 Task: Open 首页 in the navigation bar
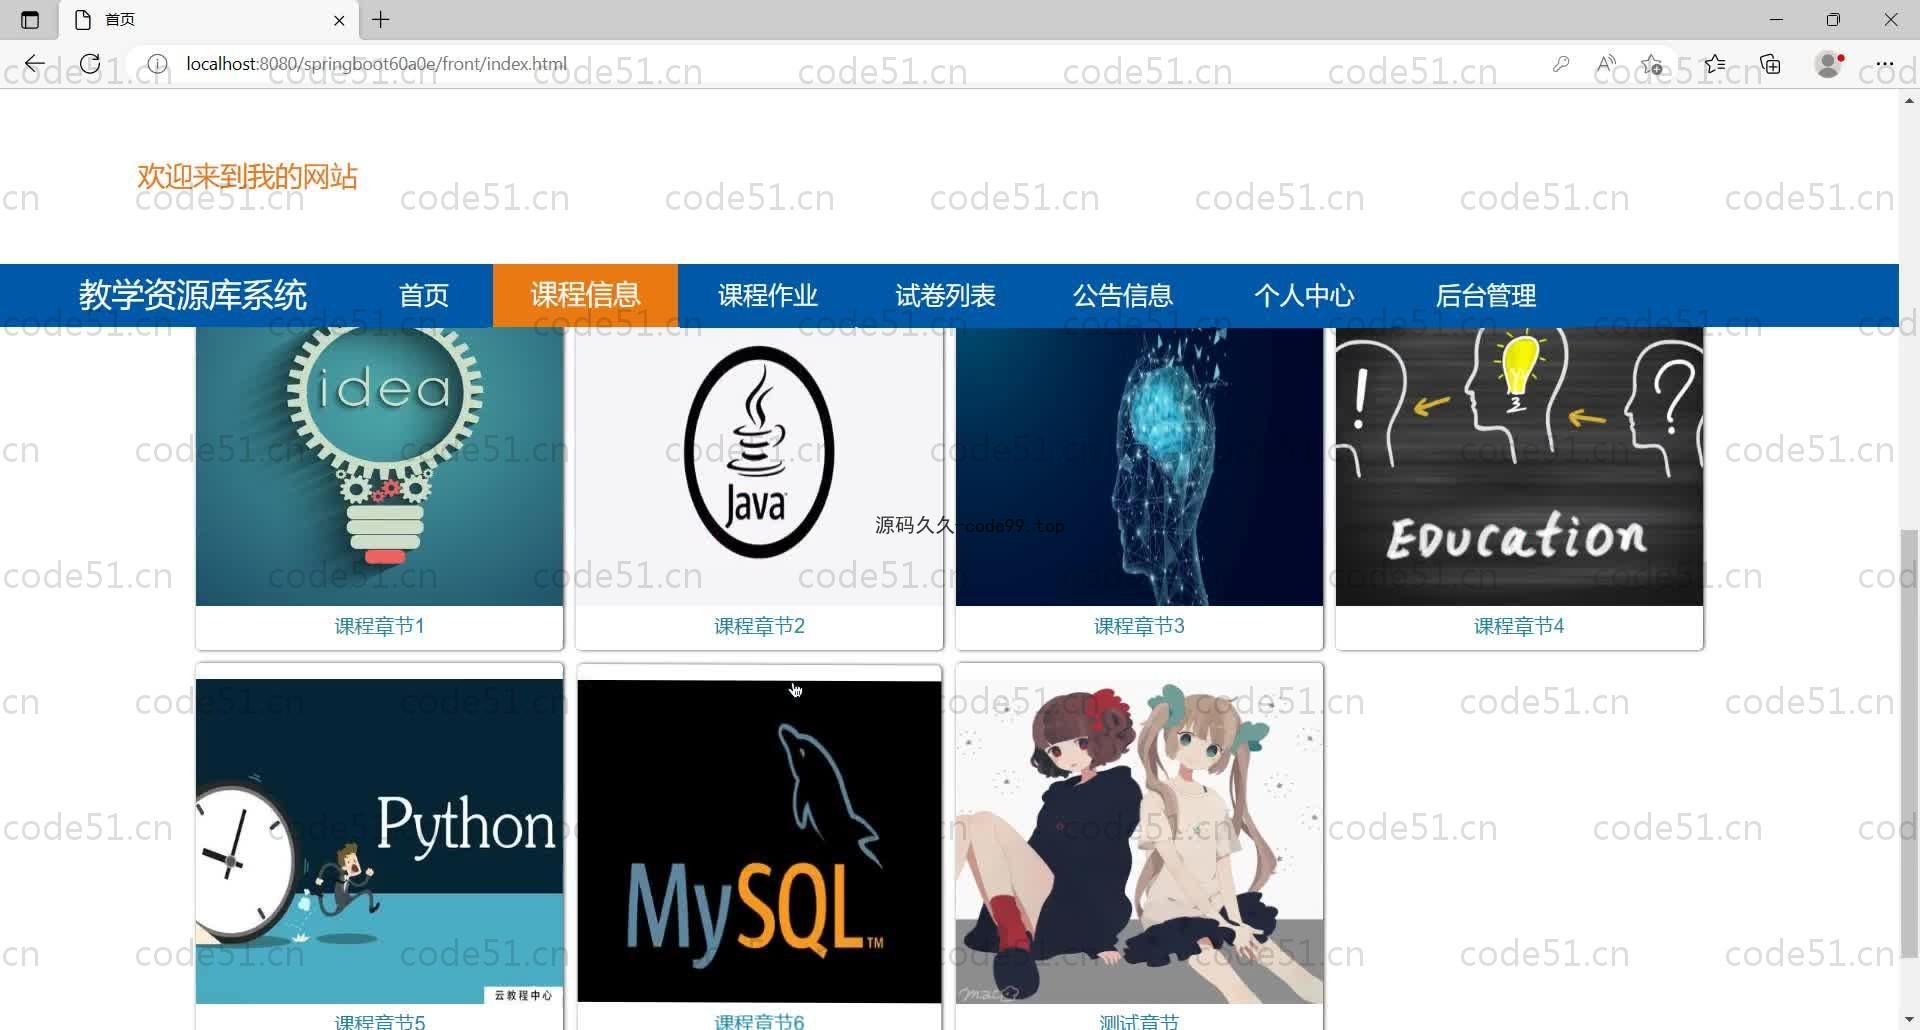tap(424, 296)
